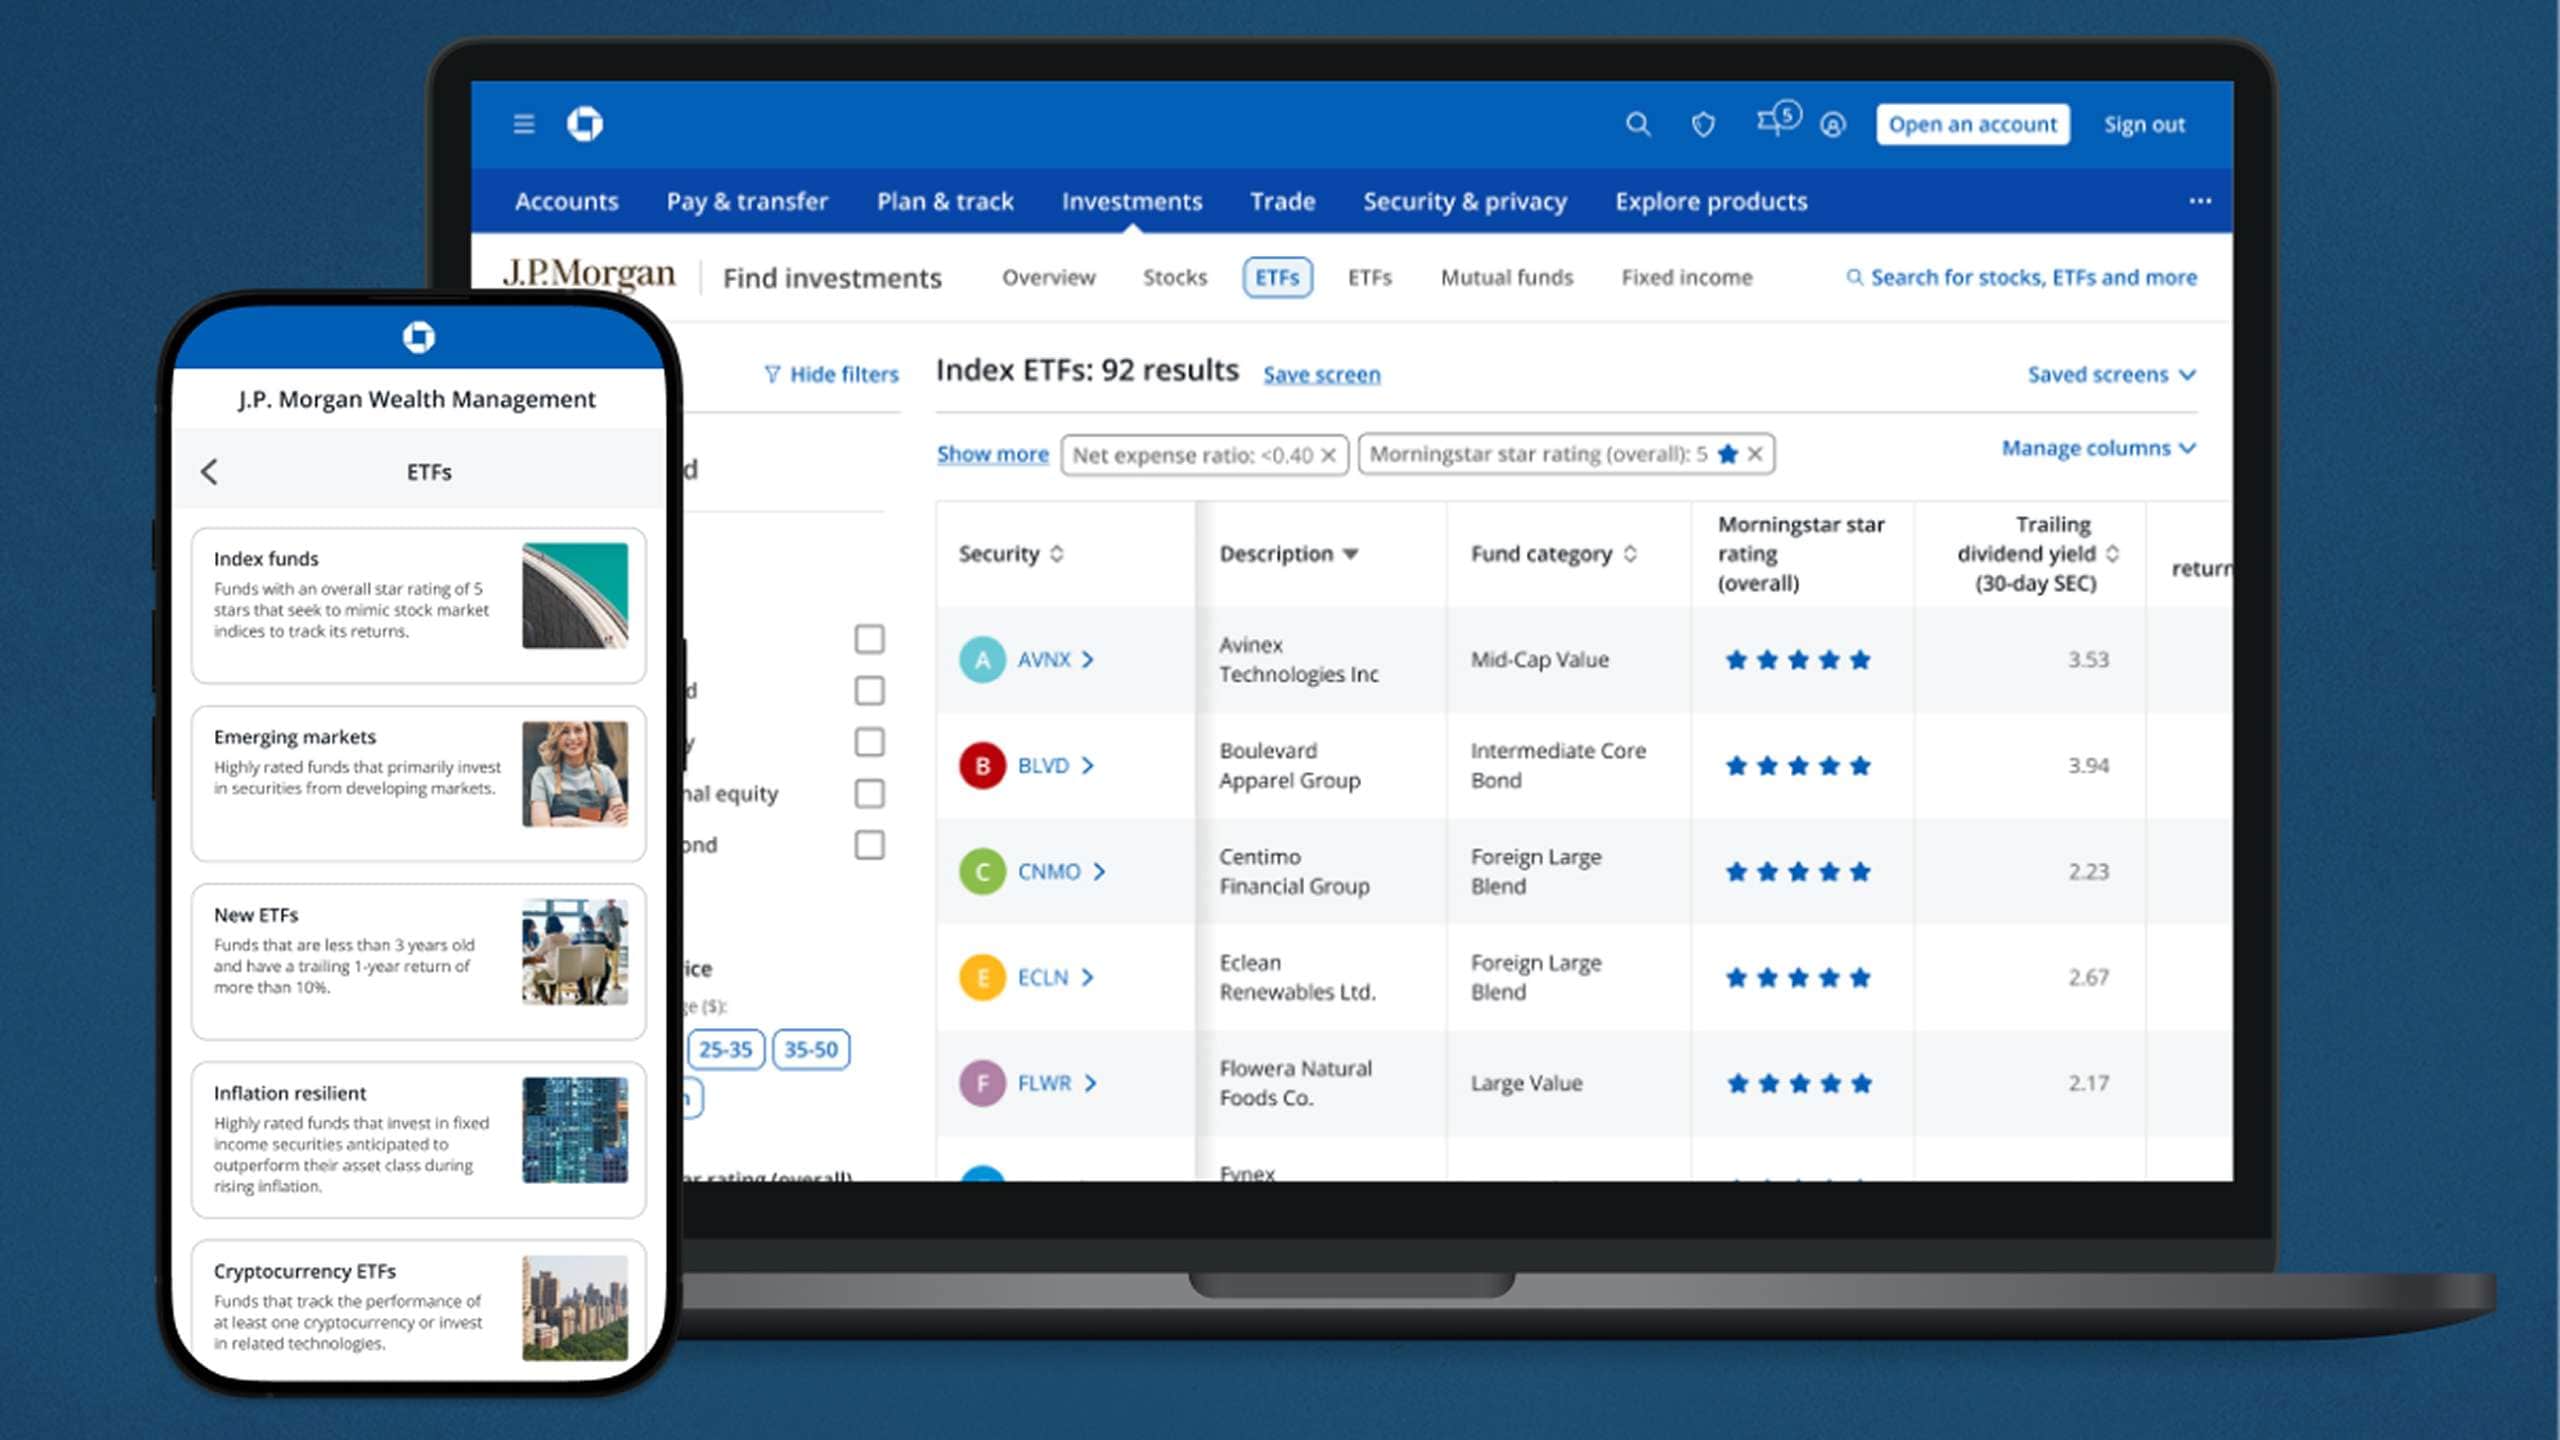Click the Save screen link
The width and height of the screenshot is (2560, 1440).
[x=1321, y=374]
